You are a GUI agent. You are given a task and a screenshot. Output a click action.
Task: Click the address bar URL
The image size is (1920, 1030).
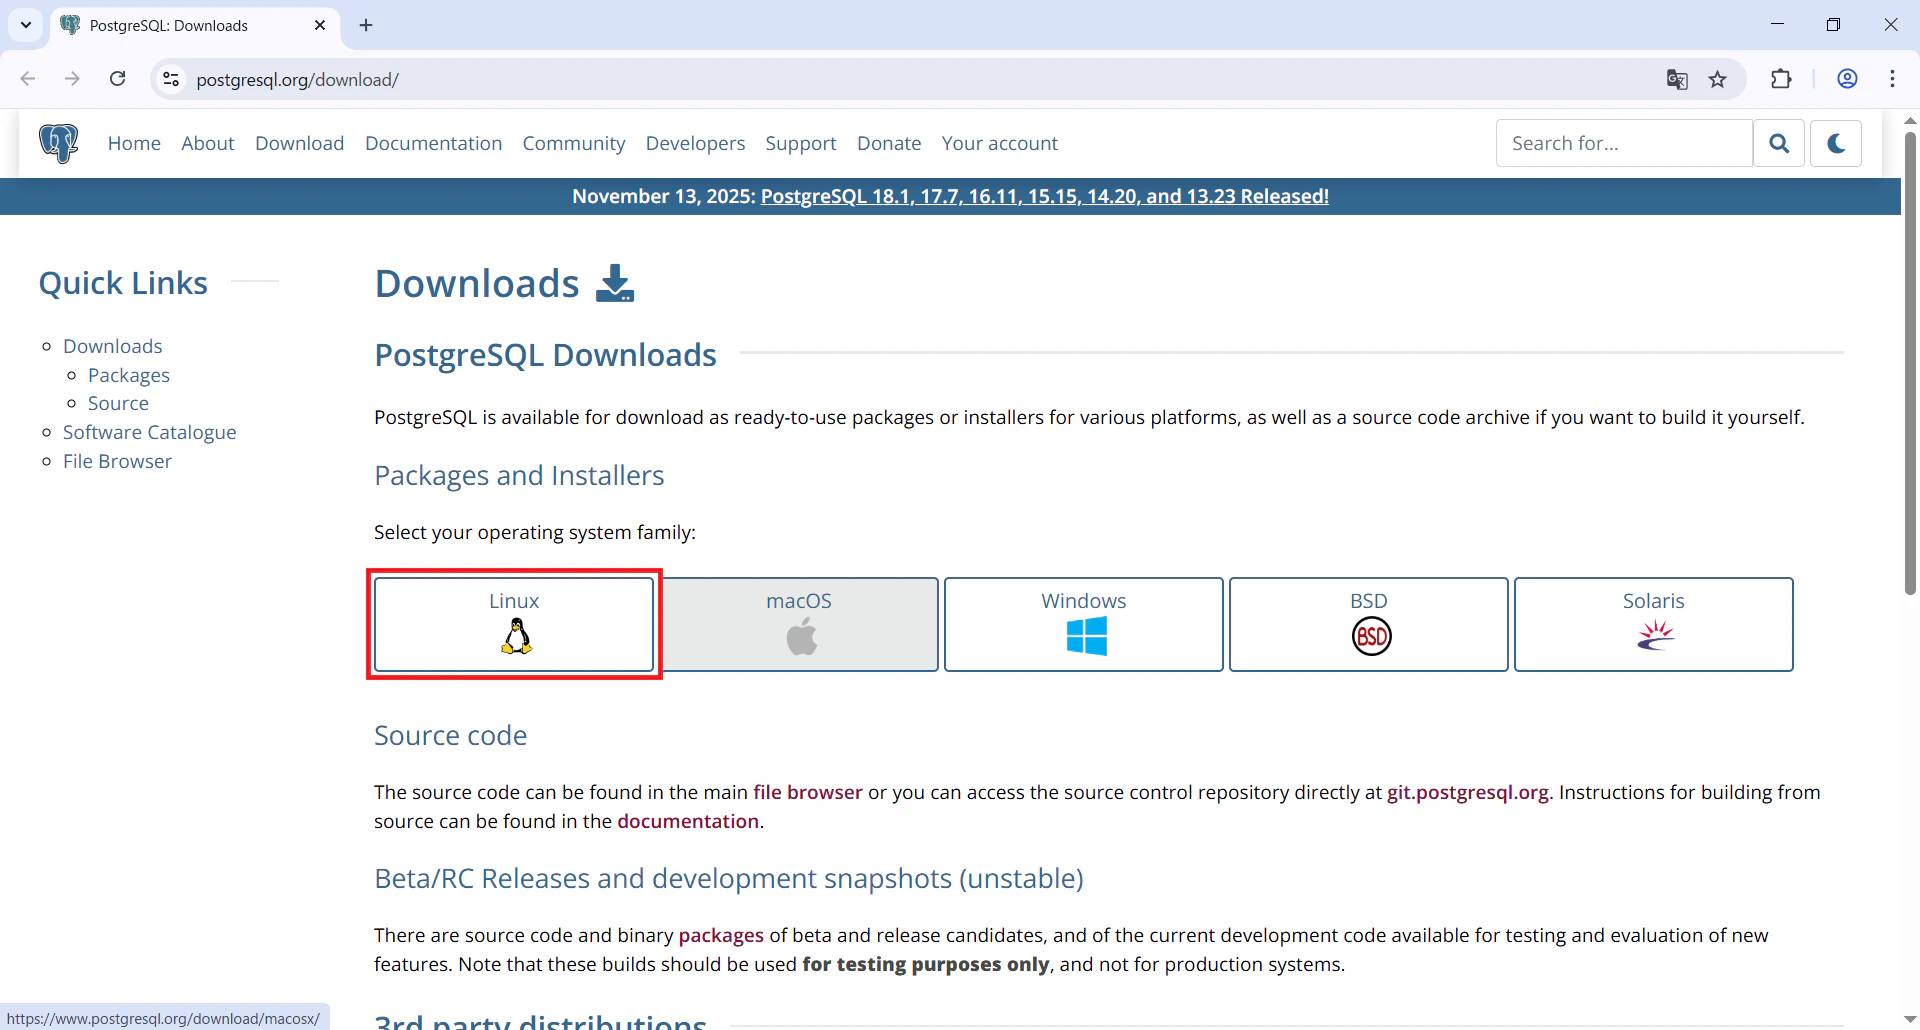298,80
